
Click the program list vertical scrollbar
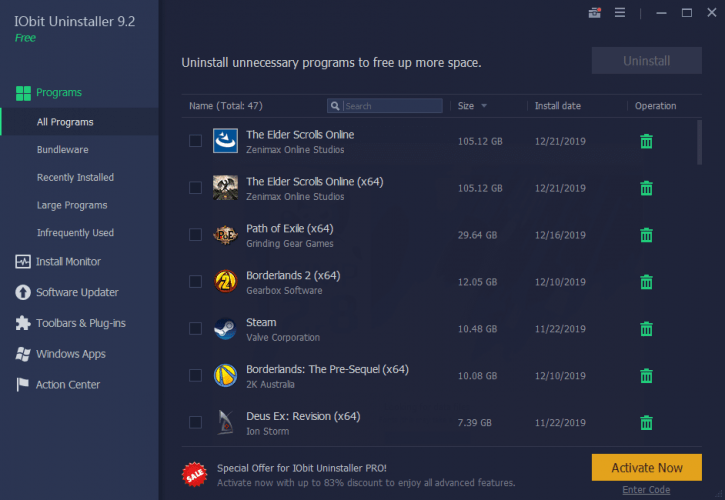coord(699,142)
